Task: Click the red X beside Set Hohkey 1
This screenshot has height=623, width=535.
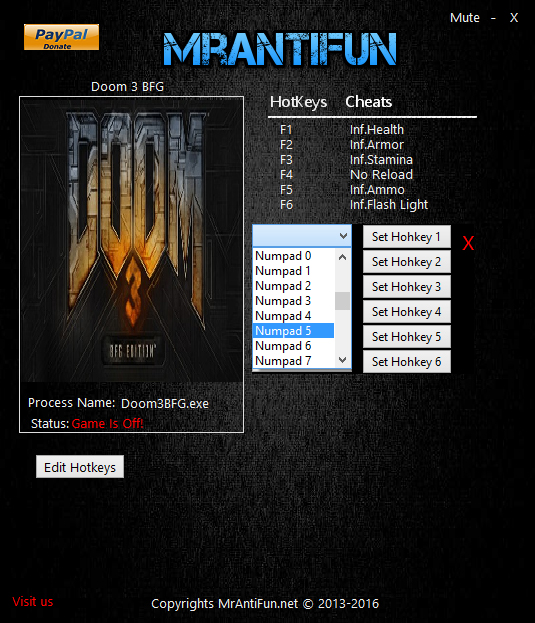Action: (x=468, y=243)
